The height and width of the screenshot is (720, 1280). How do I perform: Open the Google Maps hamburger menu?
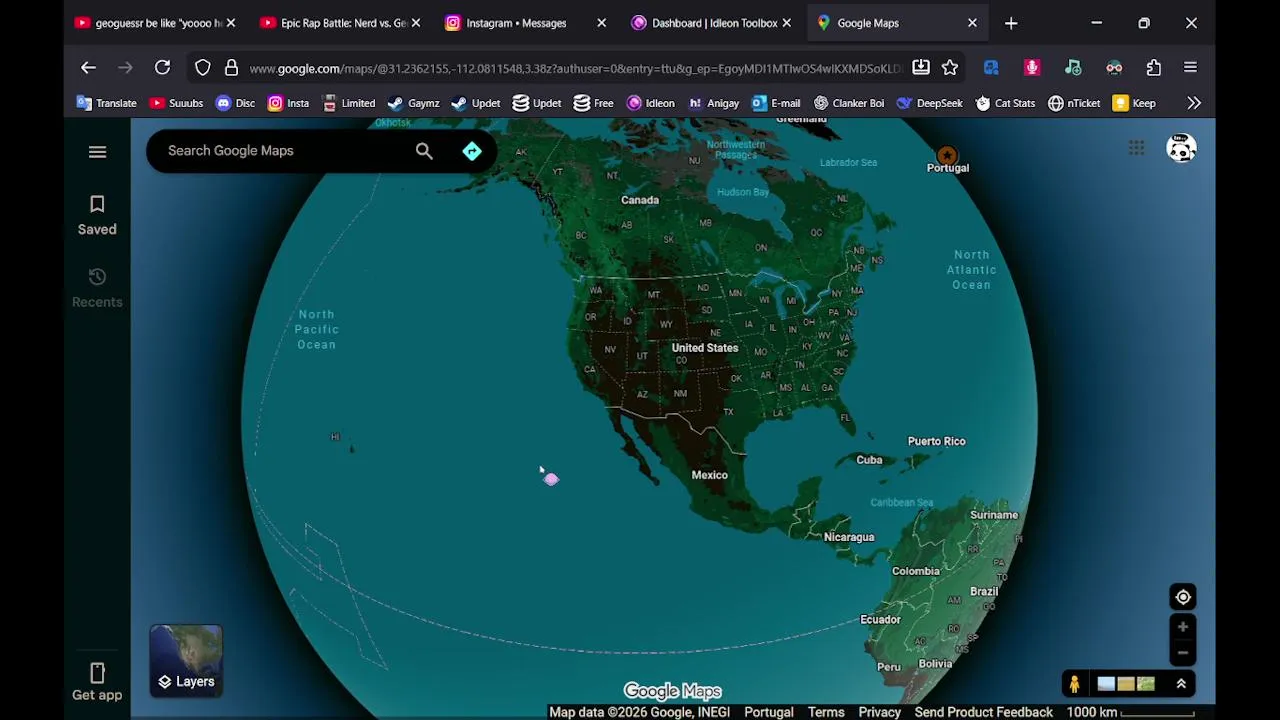[97, 151]
